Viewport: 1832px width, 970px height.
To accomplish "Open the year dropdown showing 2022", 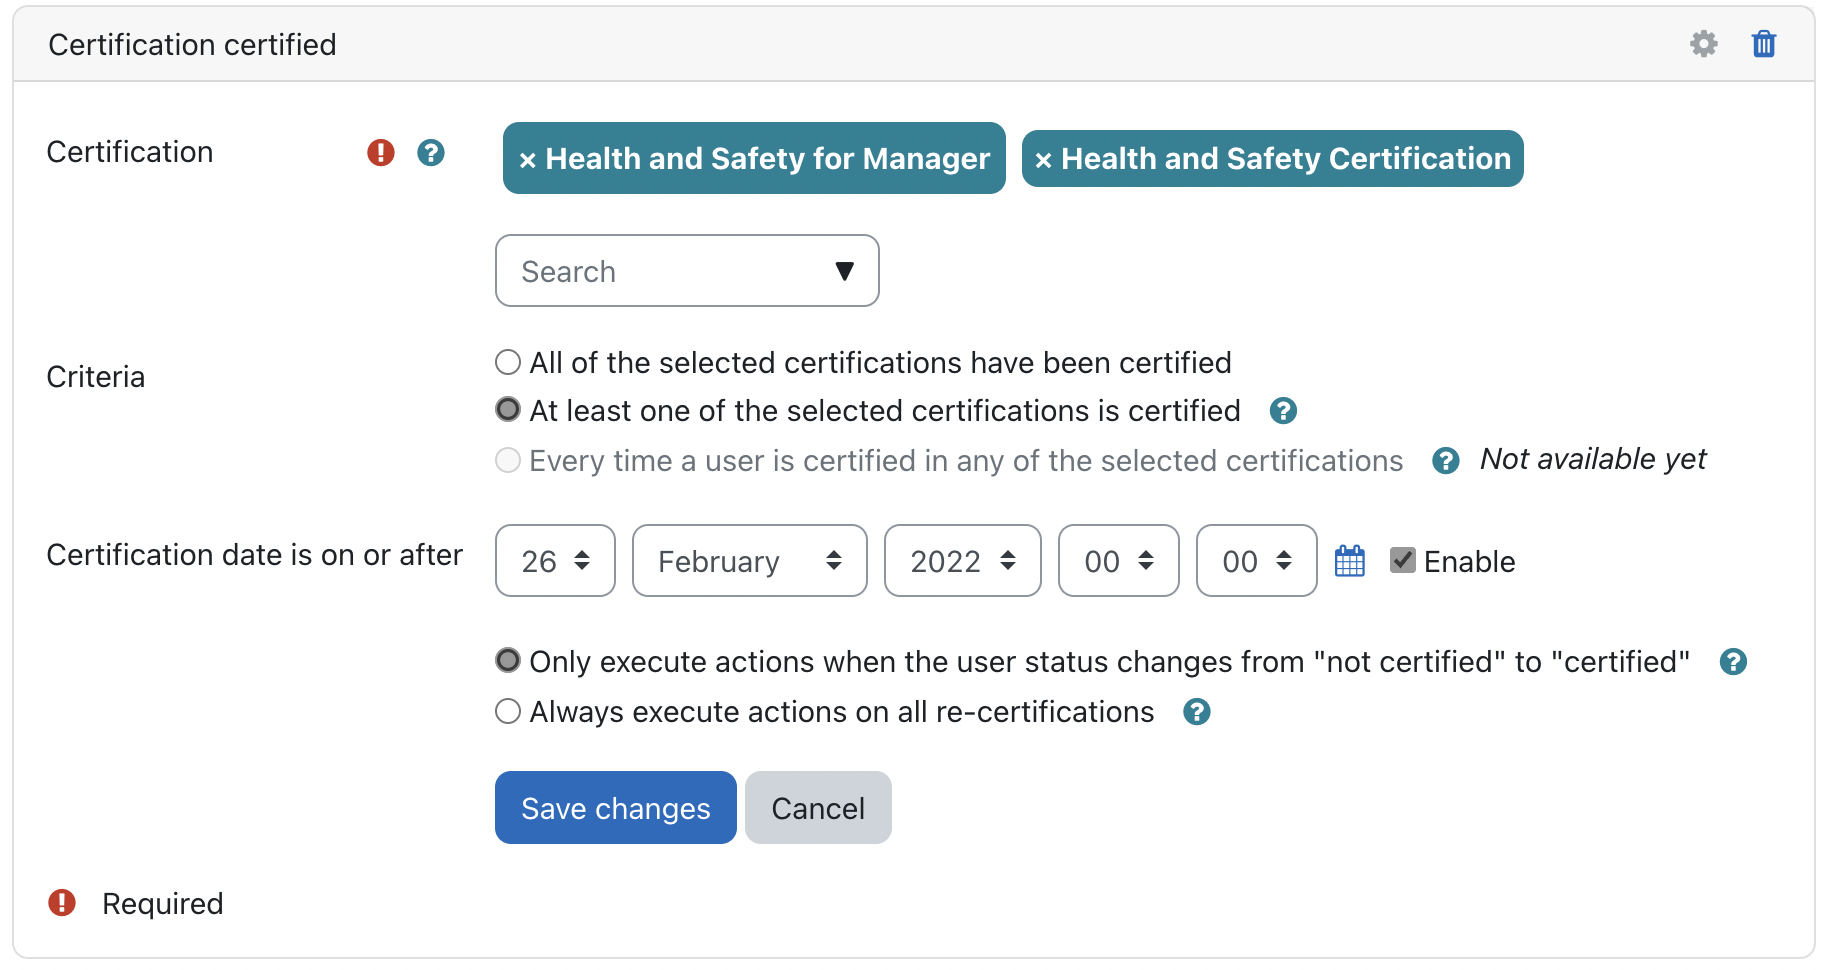I will [962, 561].
